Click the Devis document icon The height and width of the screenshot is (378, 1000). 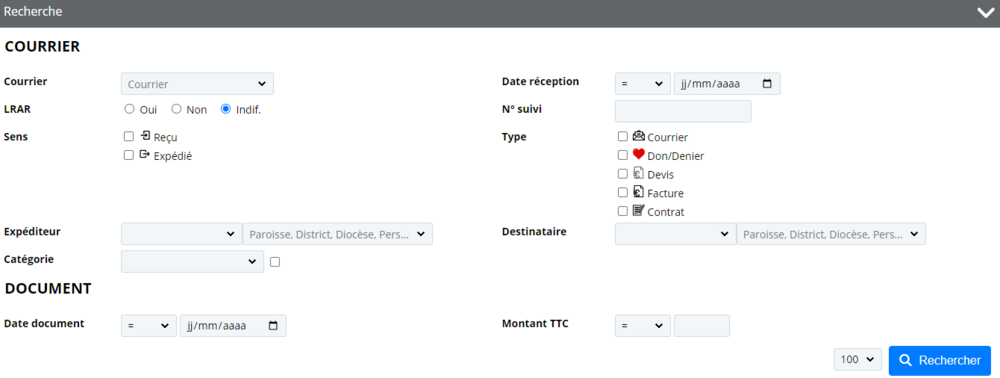(x=638, y=173)
